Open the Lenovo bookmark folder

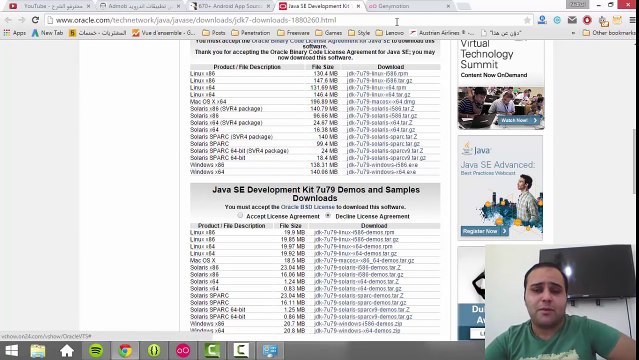(x=390, y=33)
